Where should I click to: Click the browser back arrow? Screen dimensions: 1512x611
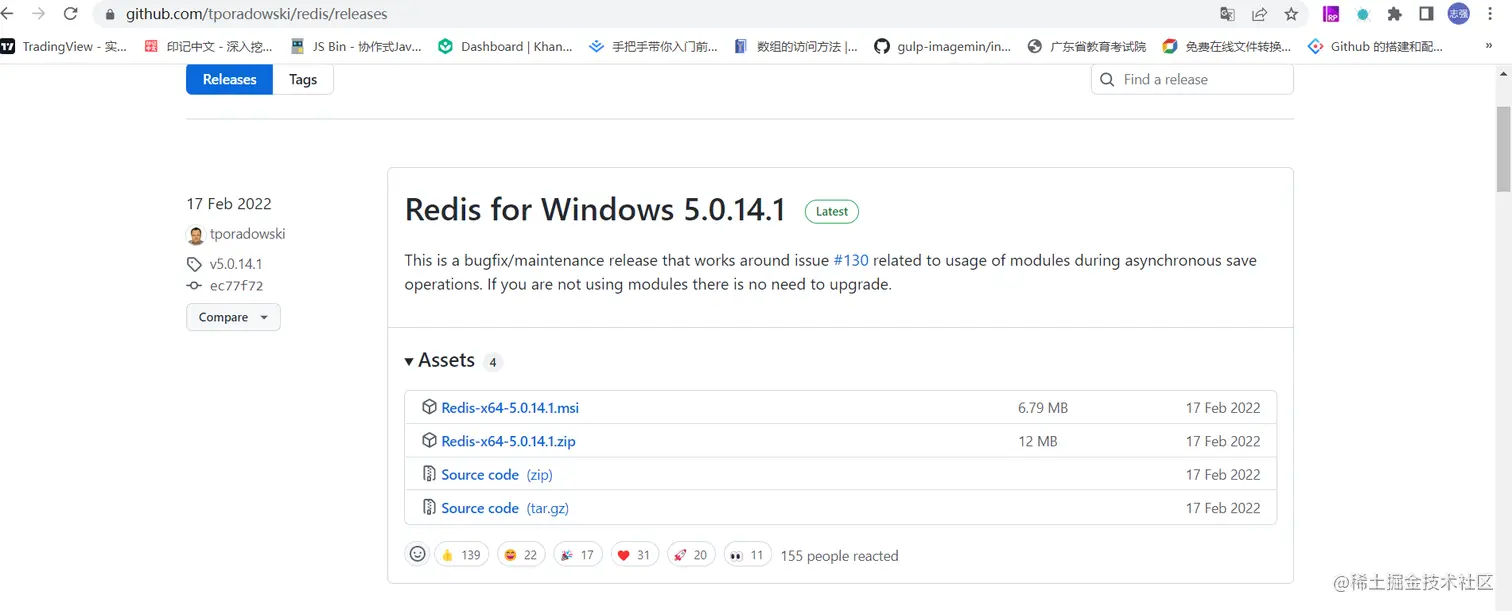click(8, 14)
